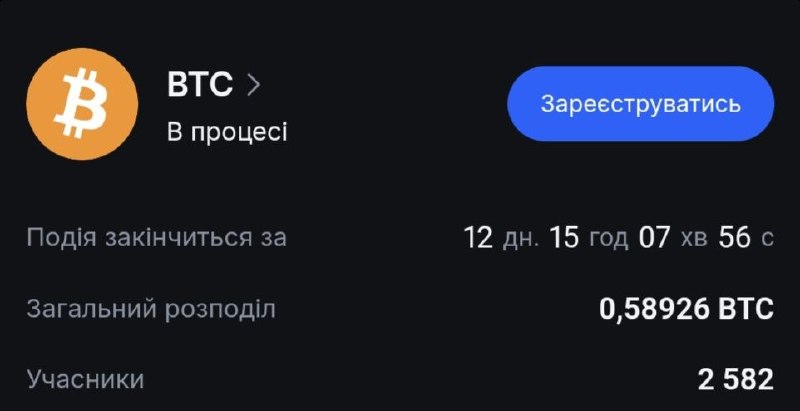The image size is (800, 411).
Task: Select the "В процесі" status label
Action: (x=227, y=132)
